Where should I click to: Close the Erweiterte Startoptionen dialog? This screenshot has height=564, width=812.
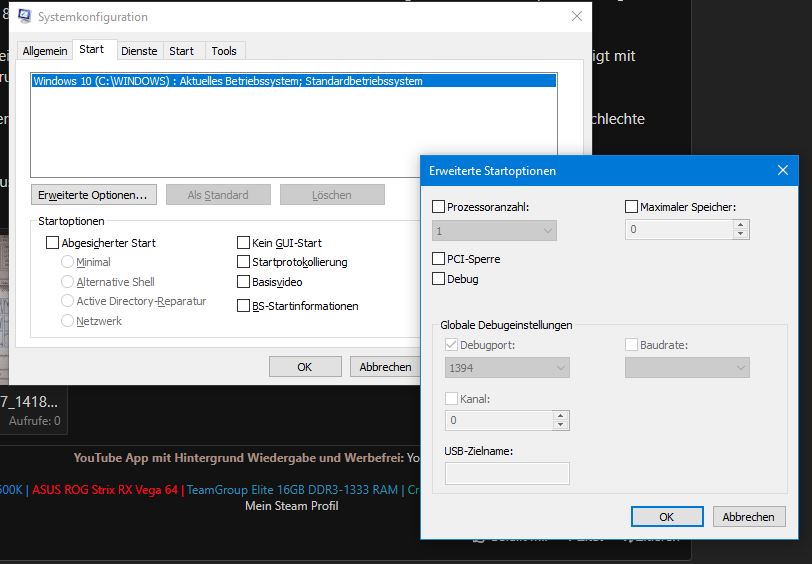pyautogui.click(x=782, y=170)
